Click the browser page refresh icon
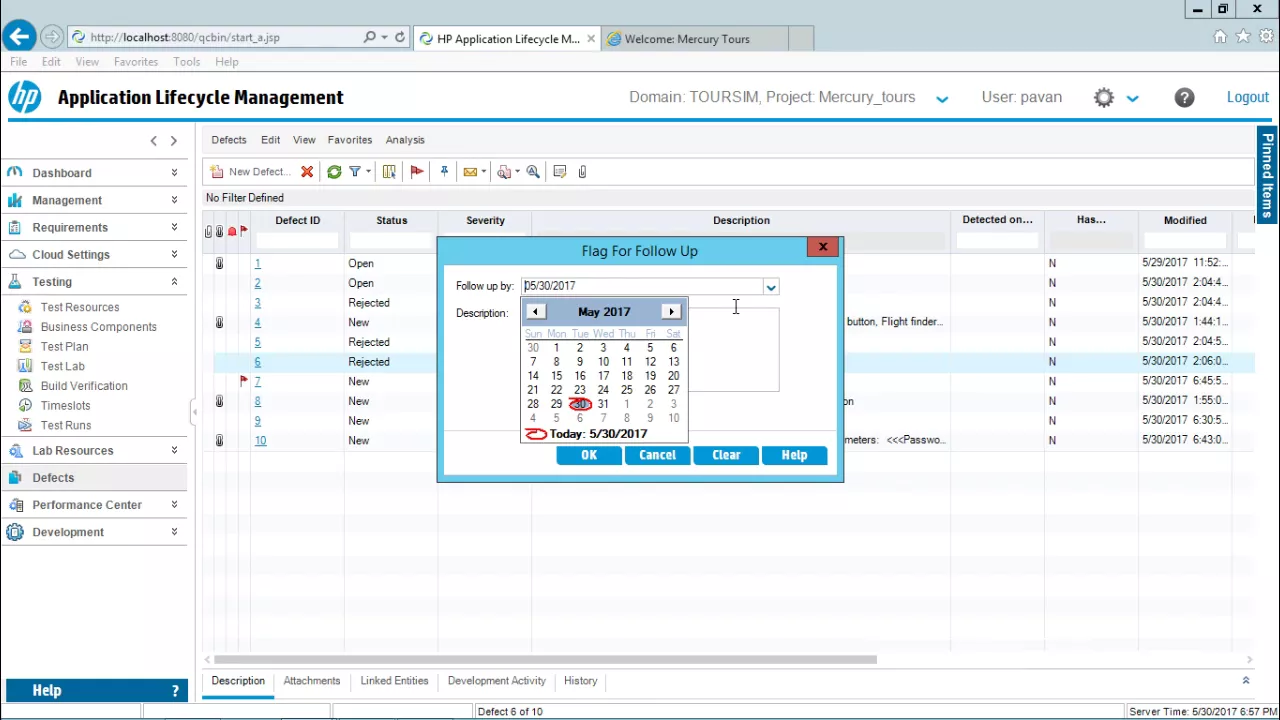Image resolution: width=1280 pixels, height=720 pixels. pyautogui.click(x=400, y=37)
